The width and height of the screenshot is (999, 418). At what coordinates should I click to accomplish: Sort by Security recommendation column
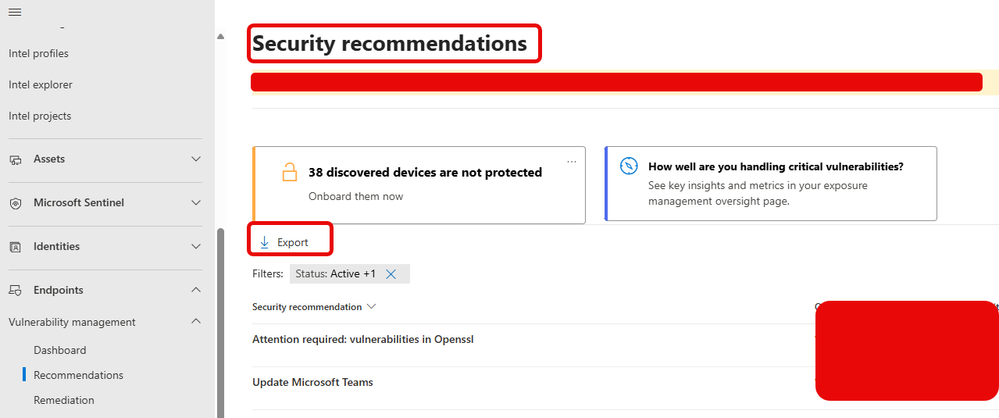(313, 306)
